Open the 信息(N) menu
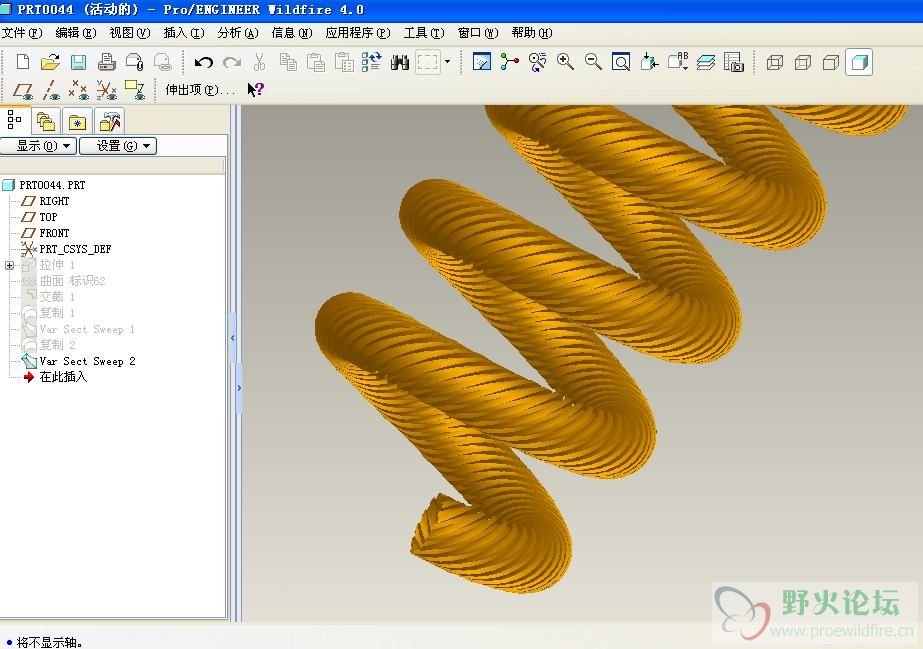 point(292,33)
